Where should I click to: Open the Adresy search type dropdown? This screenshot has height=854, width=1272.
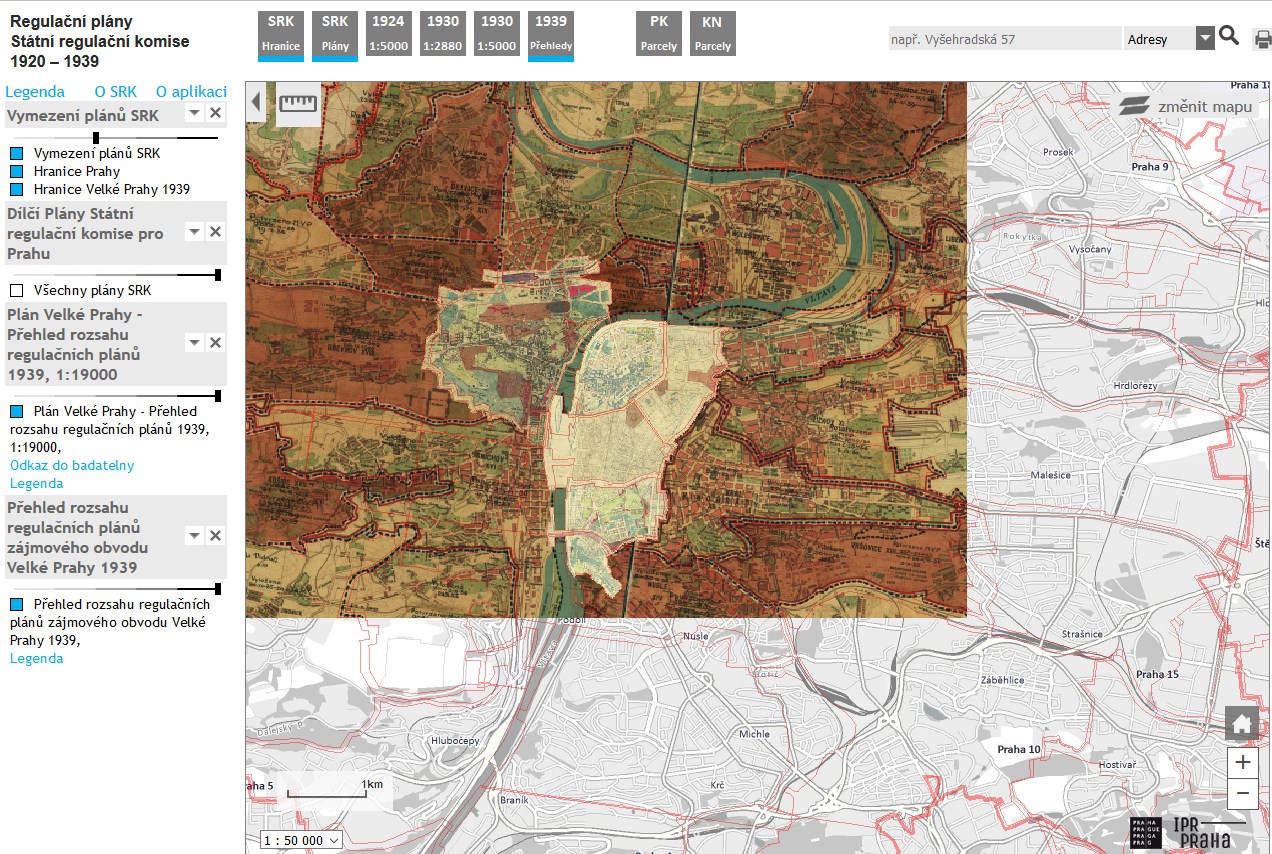pyautogui.click(x=1205, y=39)
